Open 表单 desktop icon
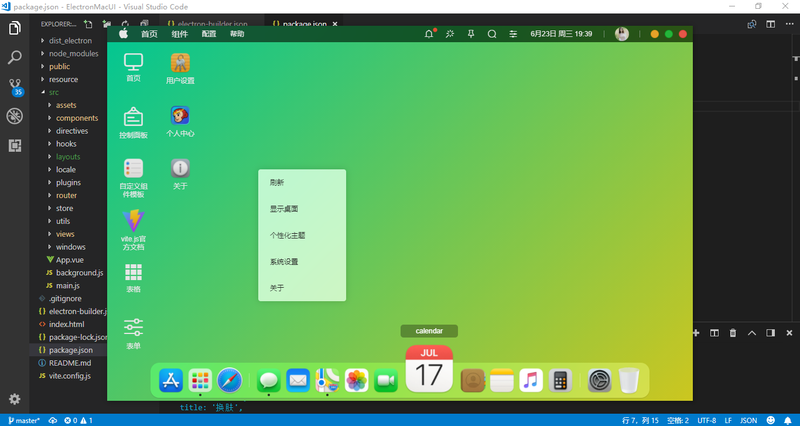The width and height of the screenshot is (800, 426). (x=133, y=334)
